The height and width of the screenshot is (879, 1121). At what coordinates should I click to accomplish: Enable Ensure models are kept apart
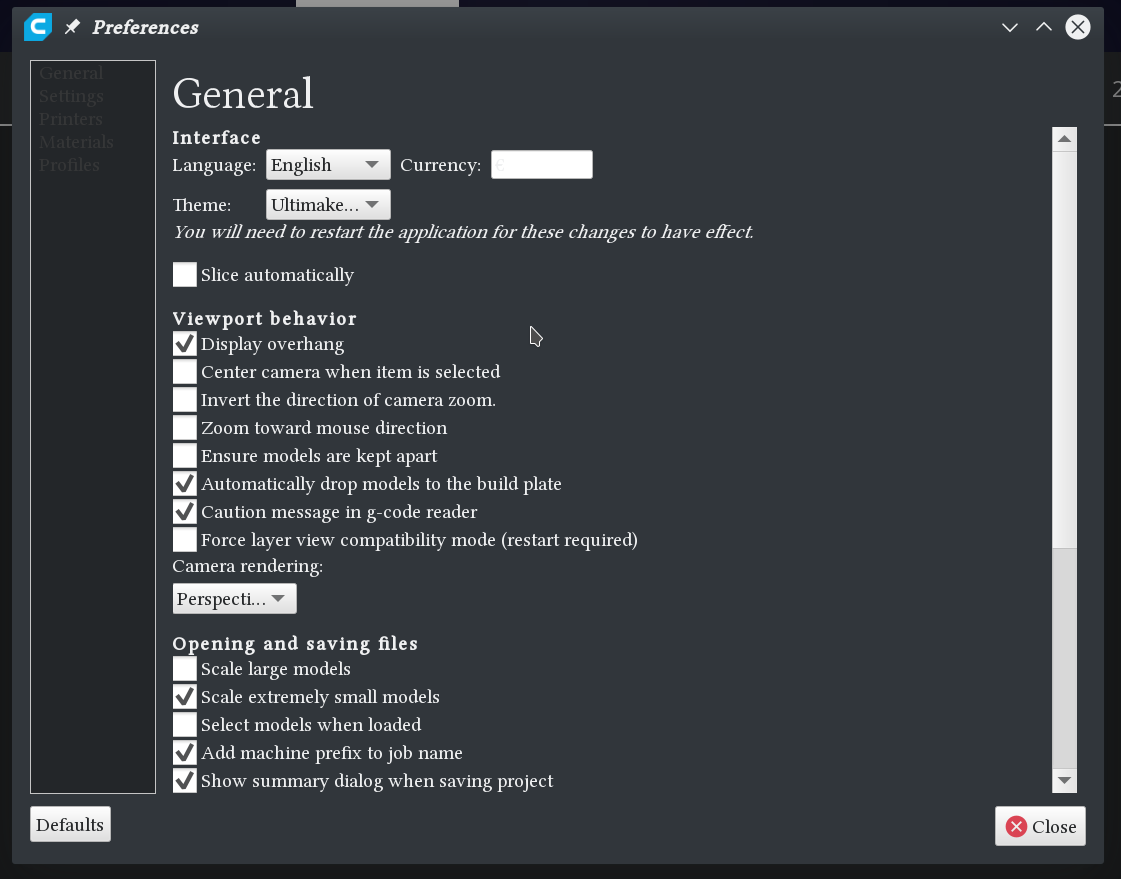[x=184, y=455]
